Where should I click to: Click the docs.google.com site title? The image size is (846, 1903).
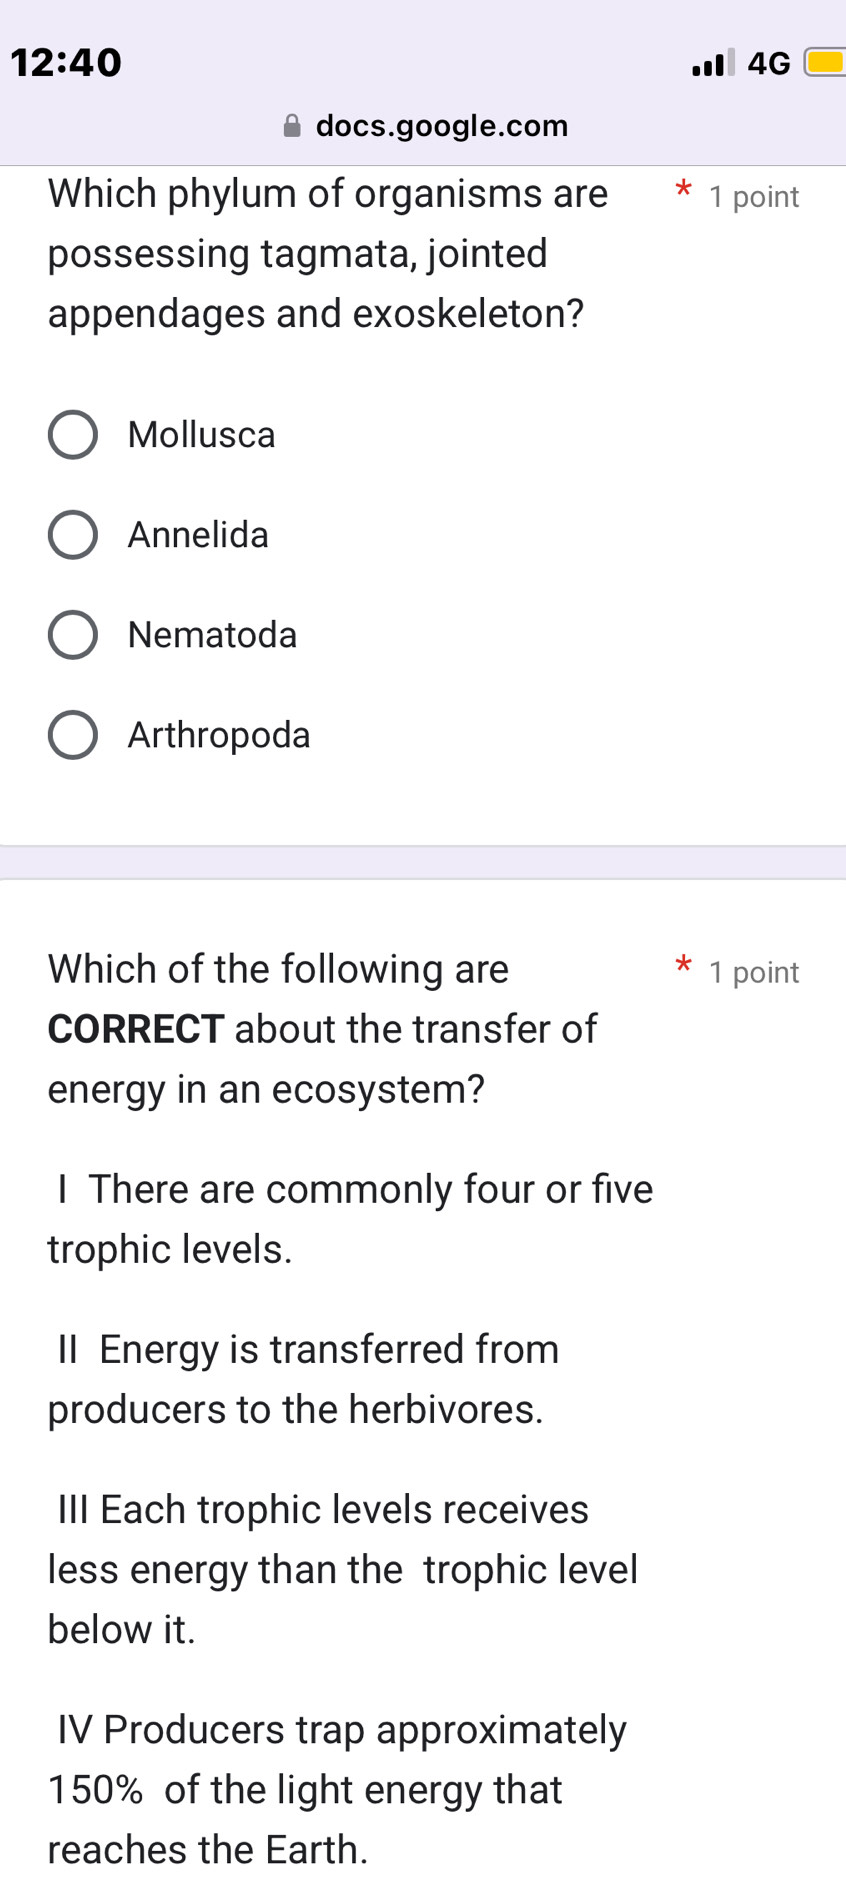click(442, 125)
